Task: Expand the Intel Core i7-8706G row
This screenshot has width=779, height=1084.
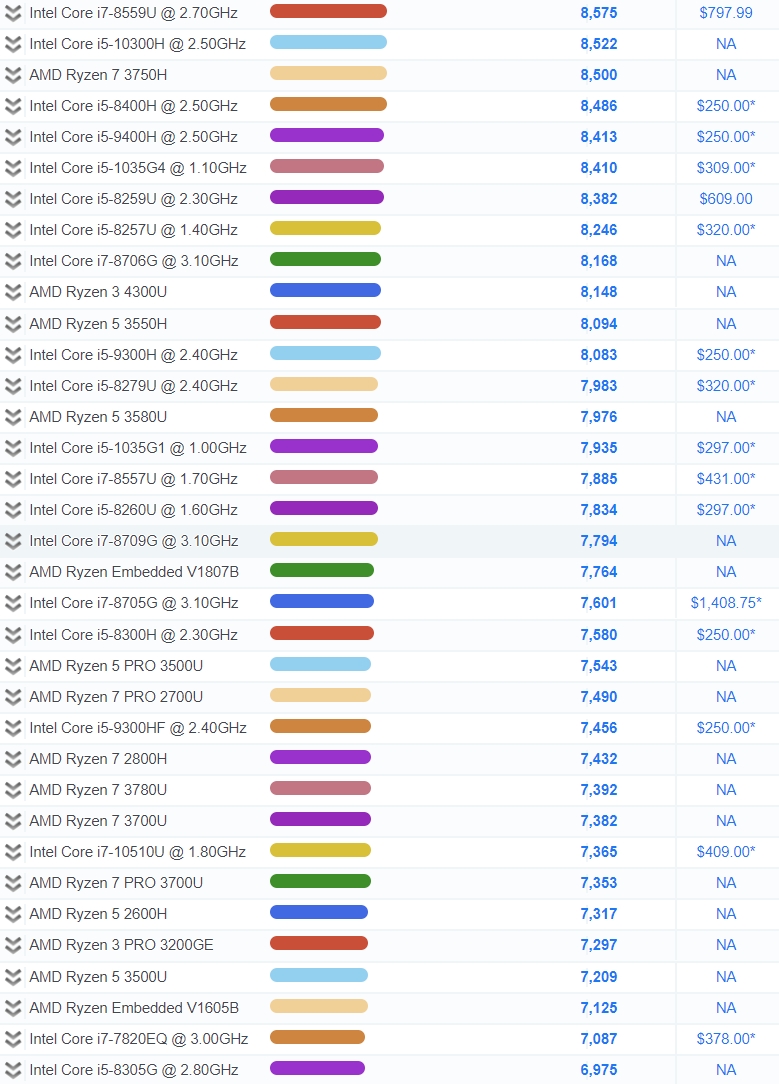Action: click(13, 262)
